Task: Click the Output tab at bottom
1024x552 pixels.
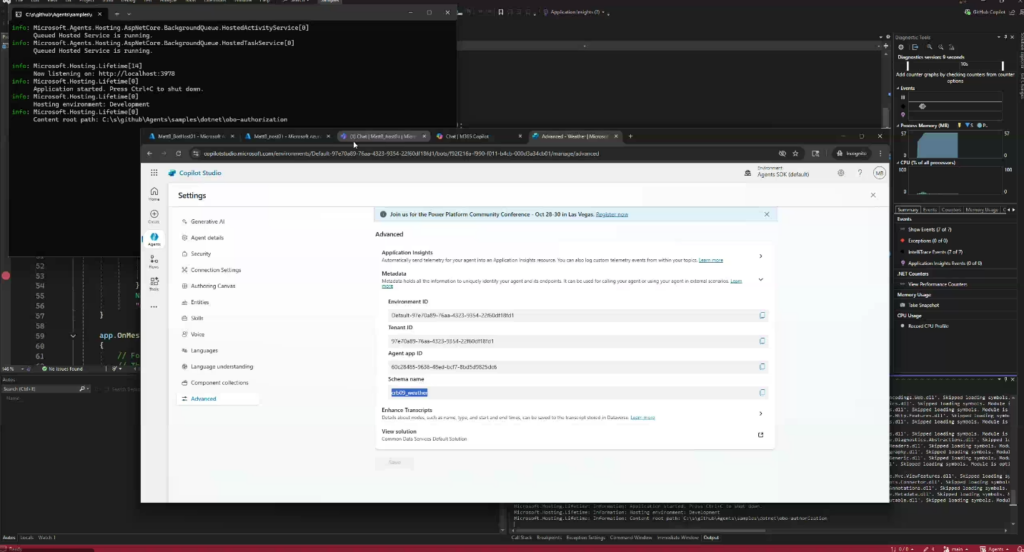Action: (x=711, y=538)
